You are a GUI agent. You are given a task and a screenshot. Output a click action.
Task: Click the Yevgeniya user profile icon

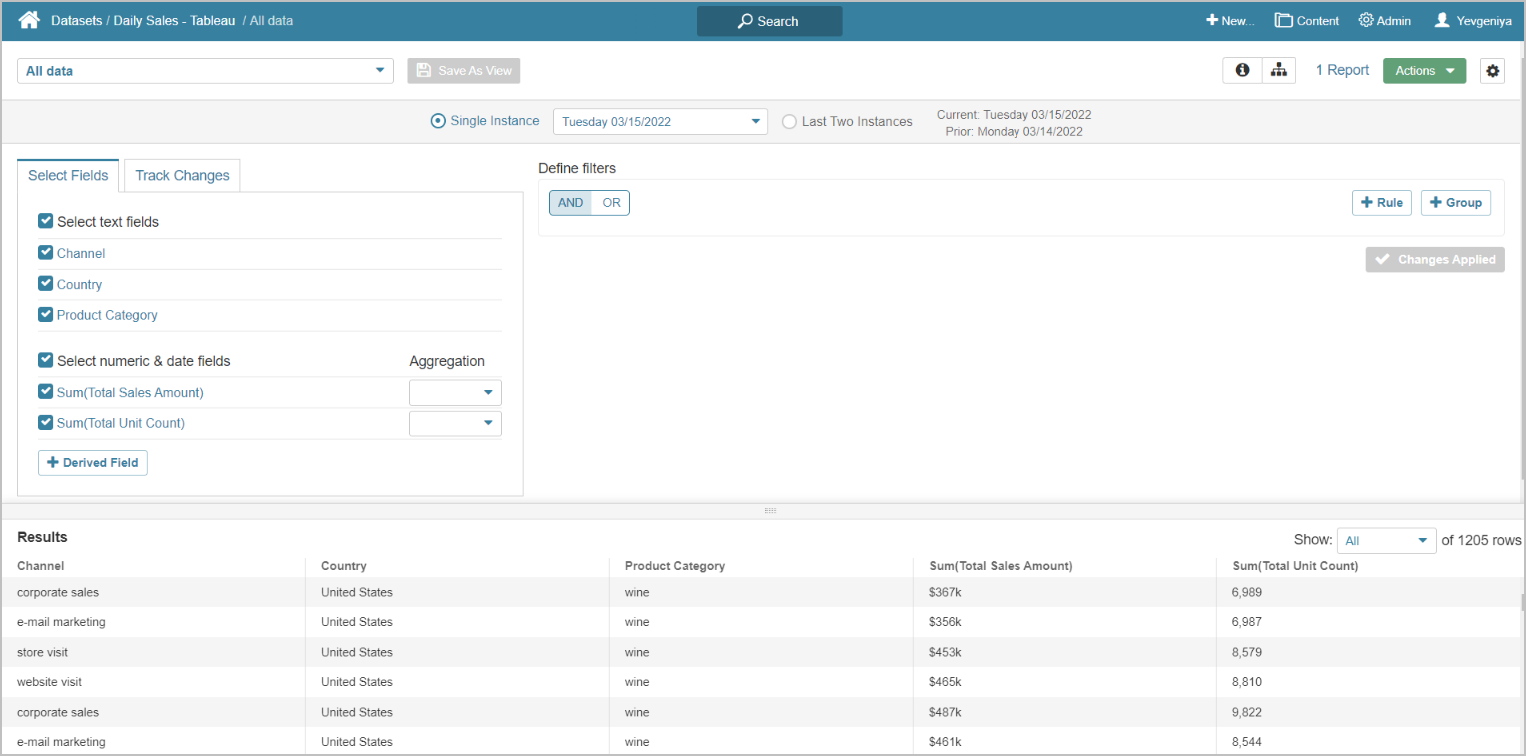[1442, 20]
